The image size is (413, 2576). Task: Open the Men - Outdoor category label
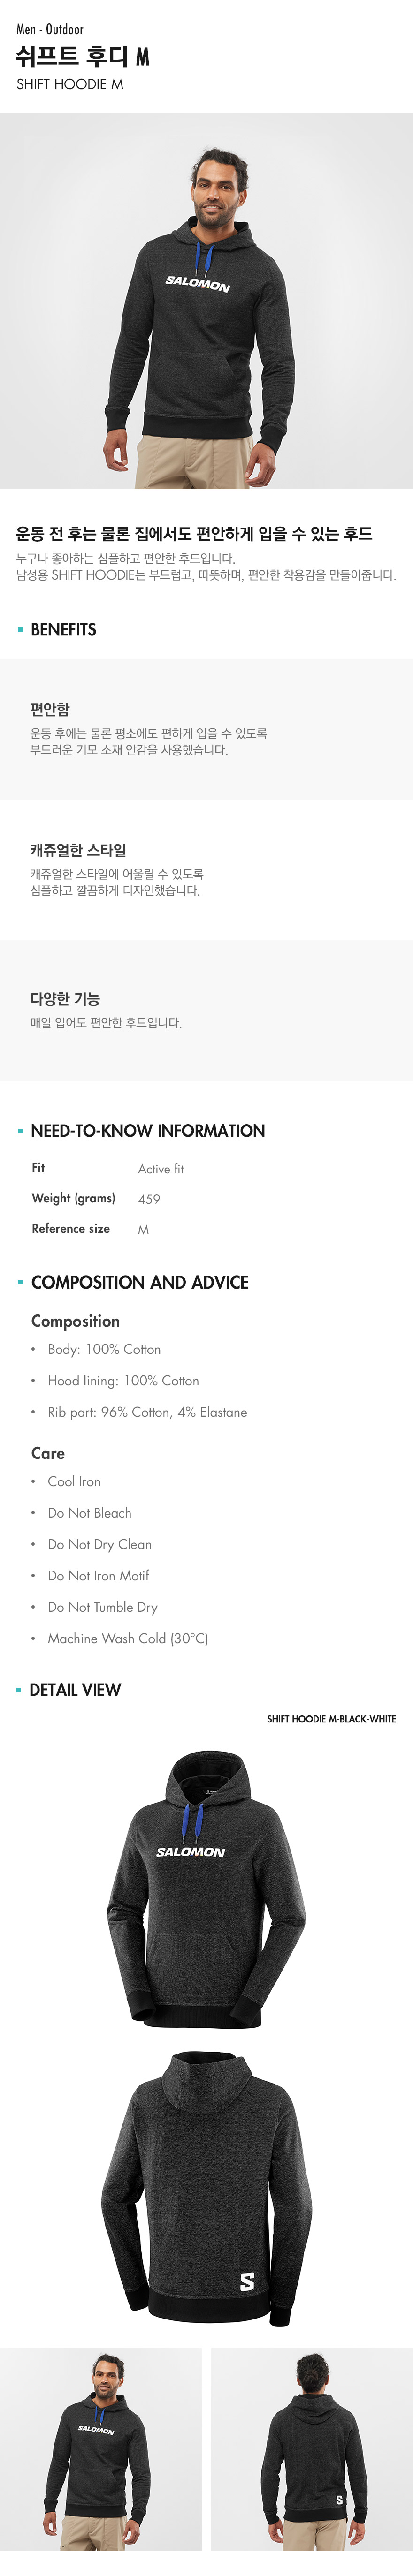pyautogui.click(x=50, y=29)
